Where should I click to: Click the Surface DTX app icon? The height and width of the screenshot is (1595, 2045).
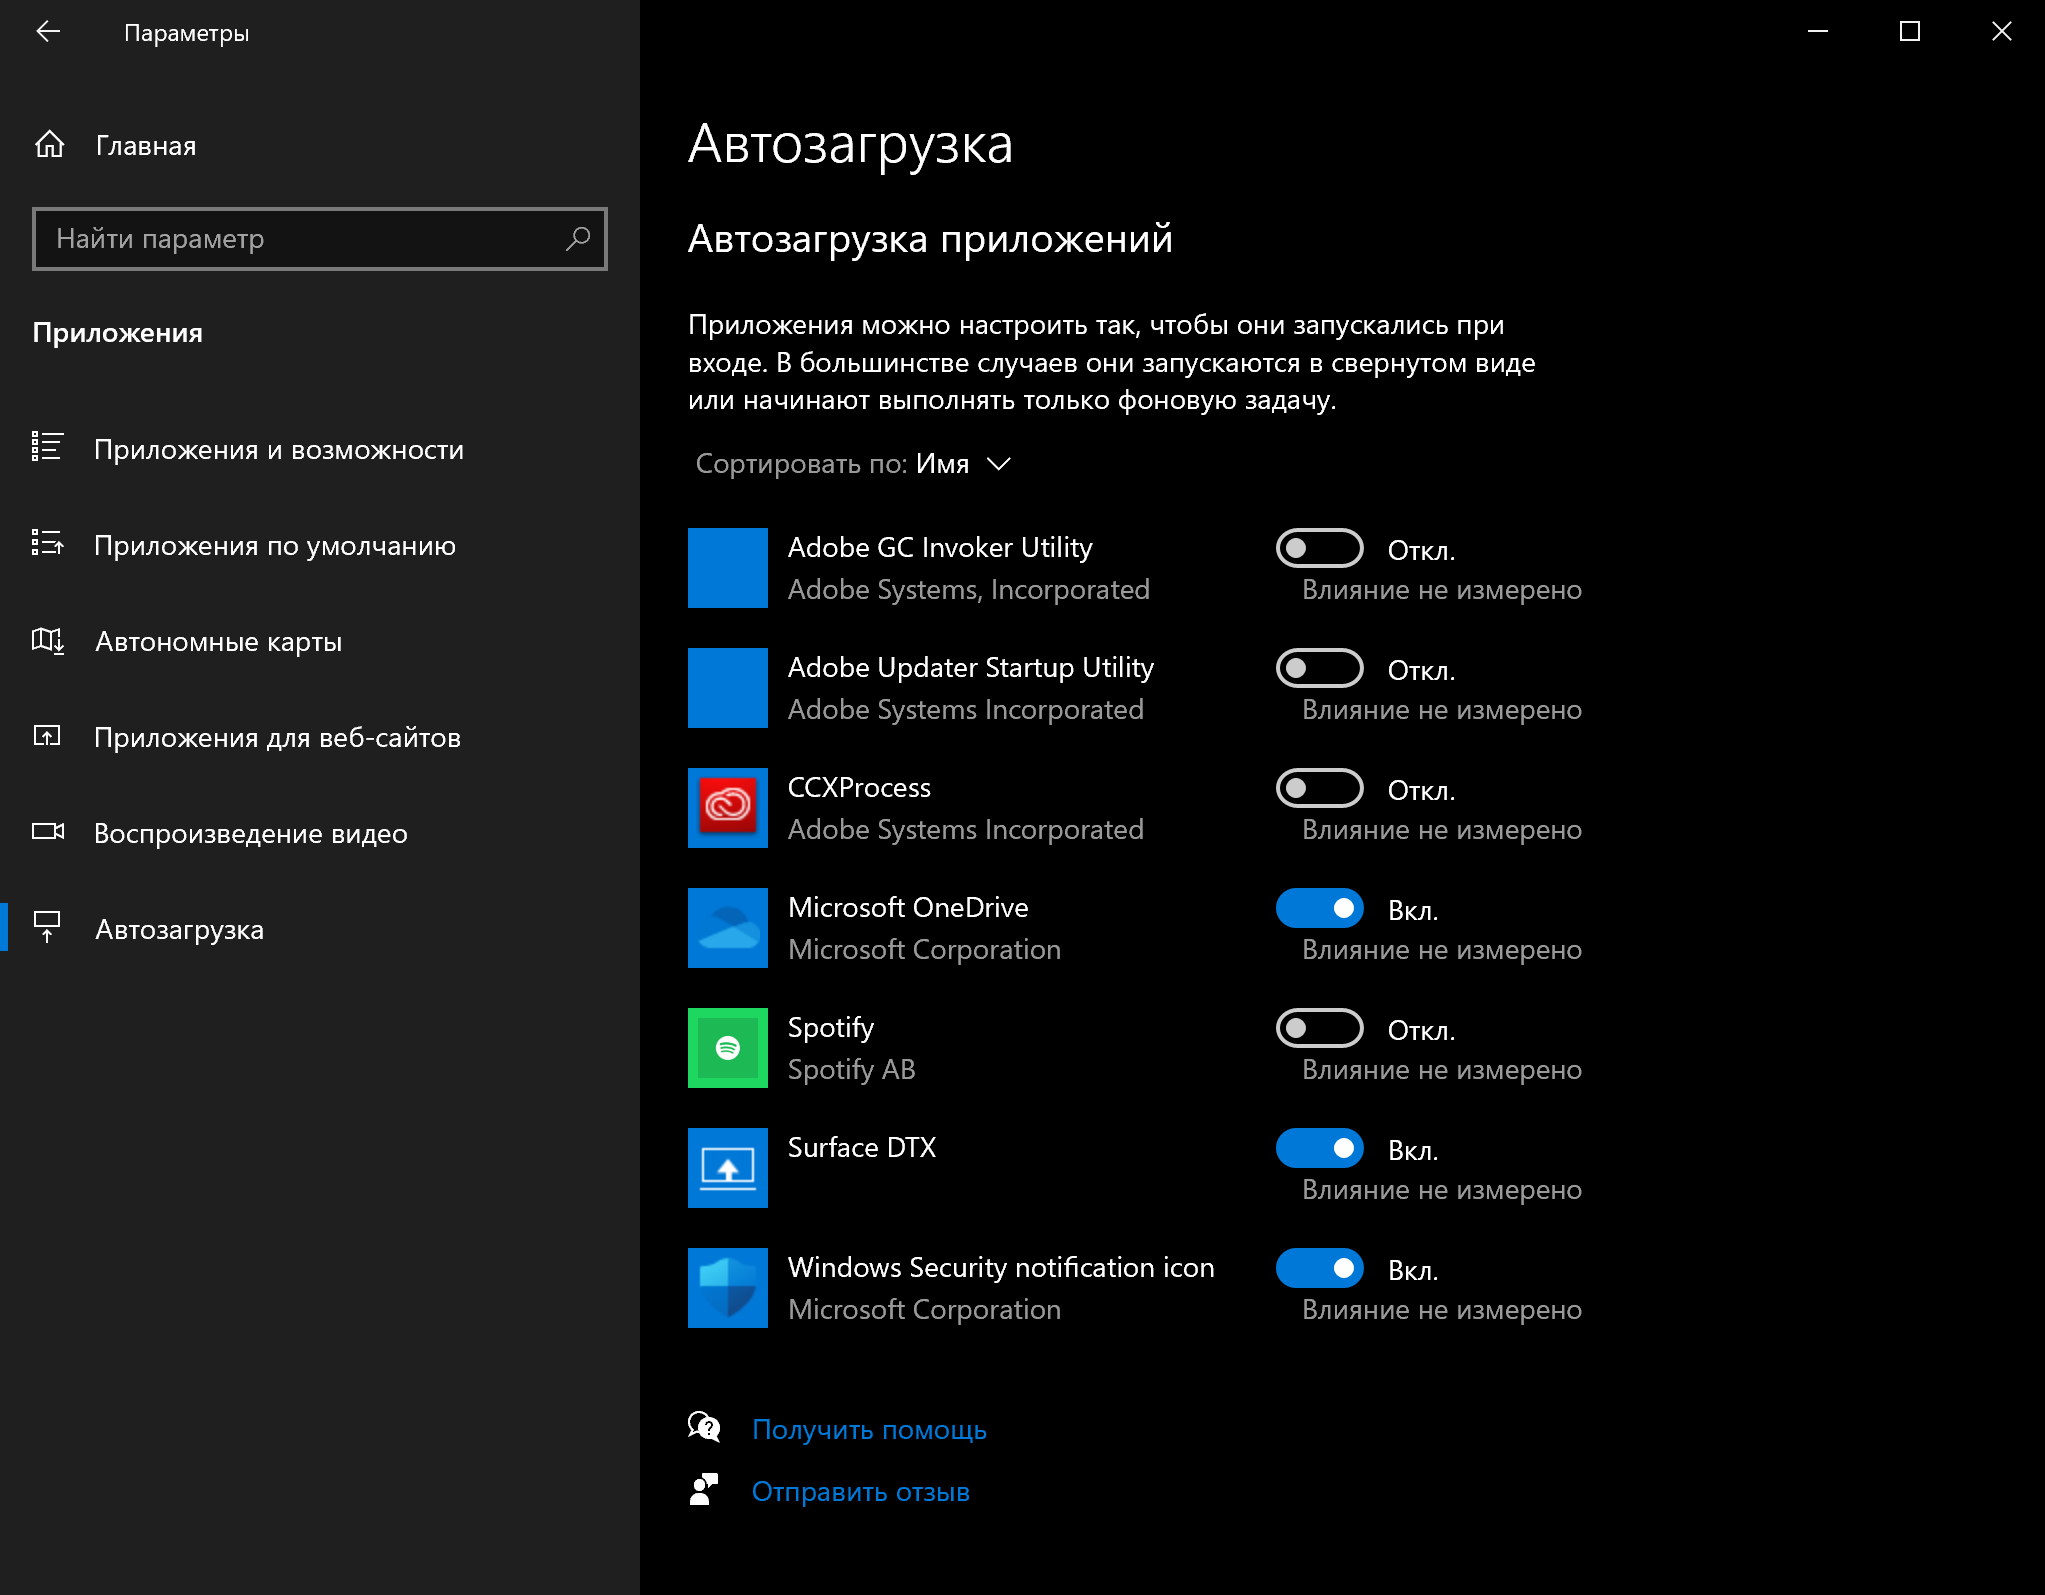(x=727, y=1168)
